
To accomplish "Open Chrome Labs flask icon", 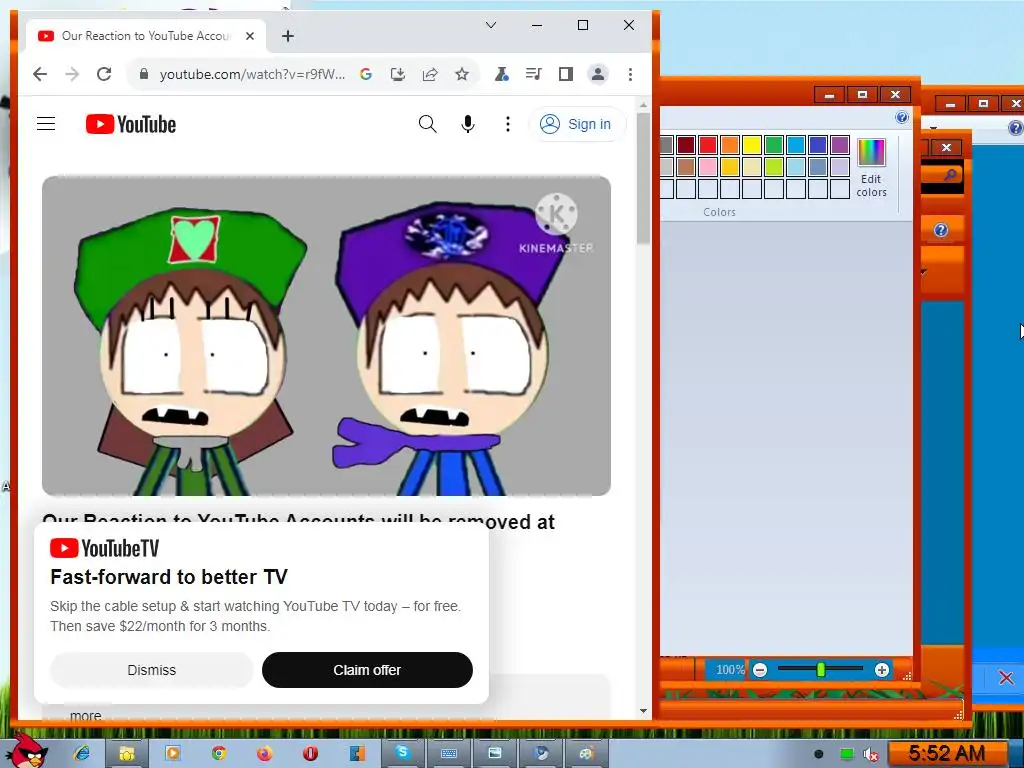I will point(502,74).
